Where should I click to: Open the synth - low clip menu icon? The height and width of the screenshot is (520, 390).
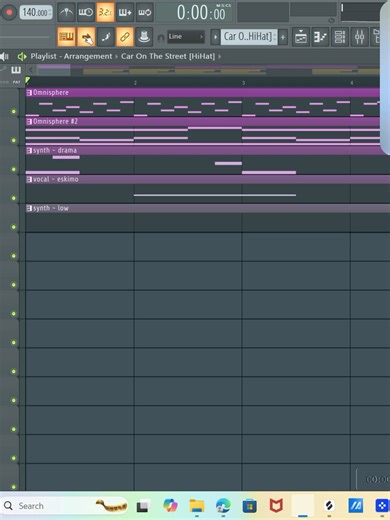click(29, 208)
